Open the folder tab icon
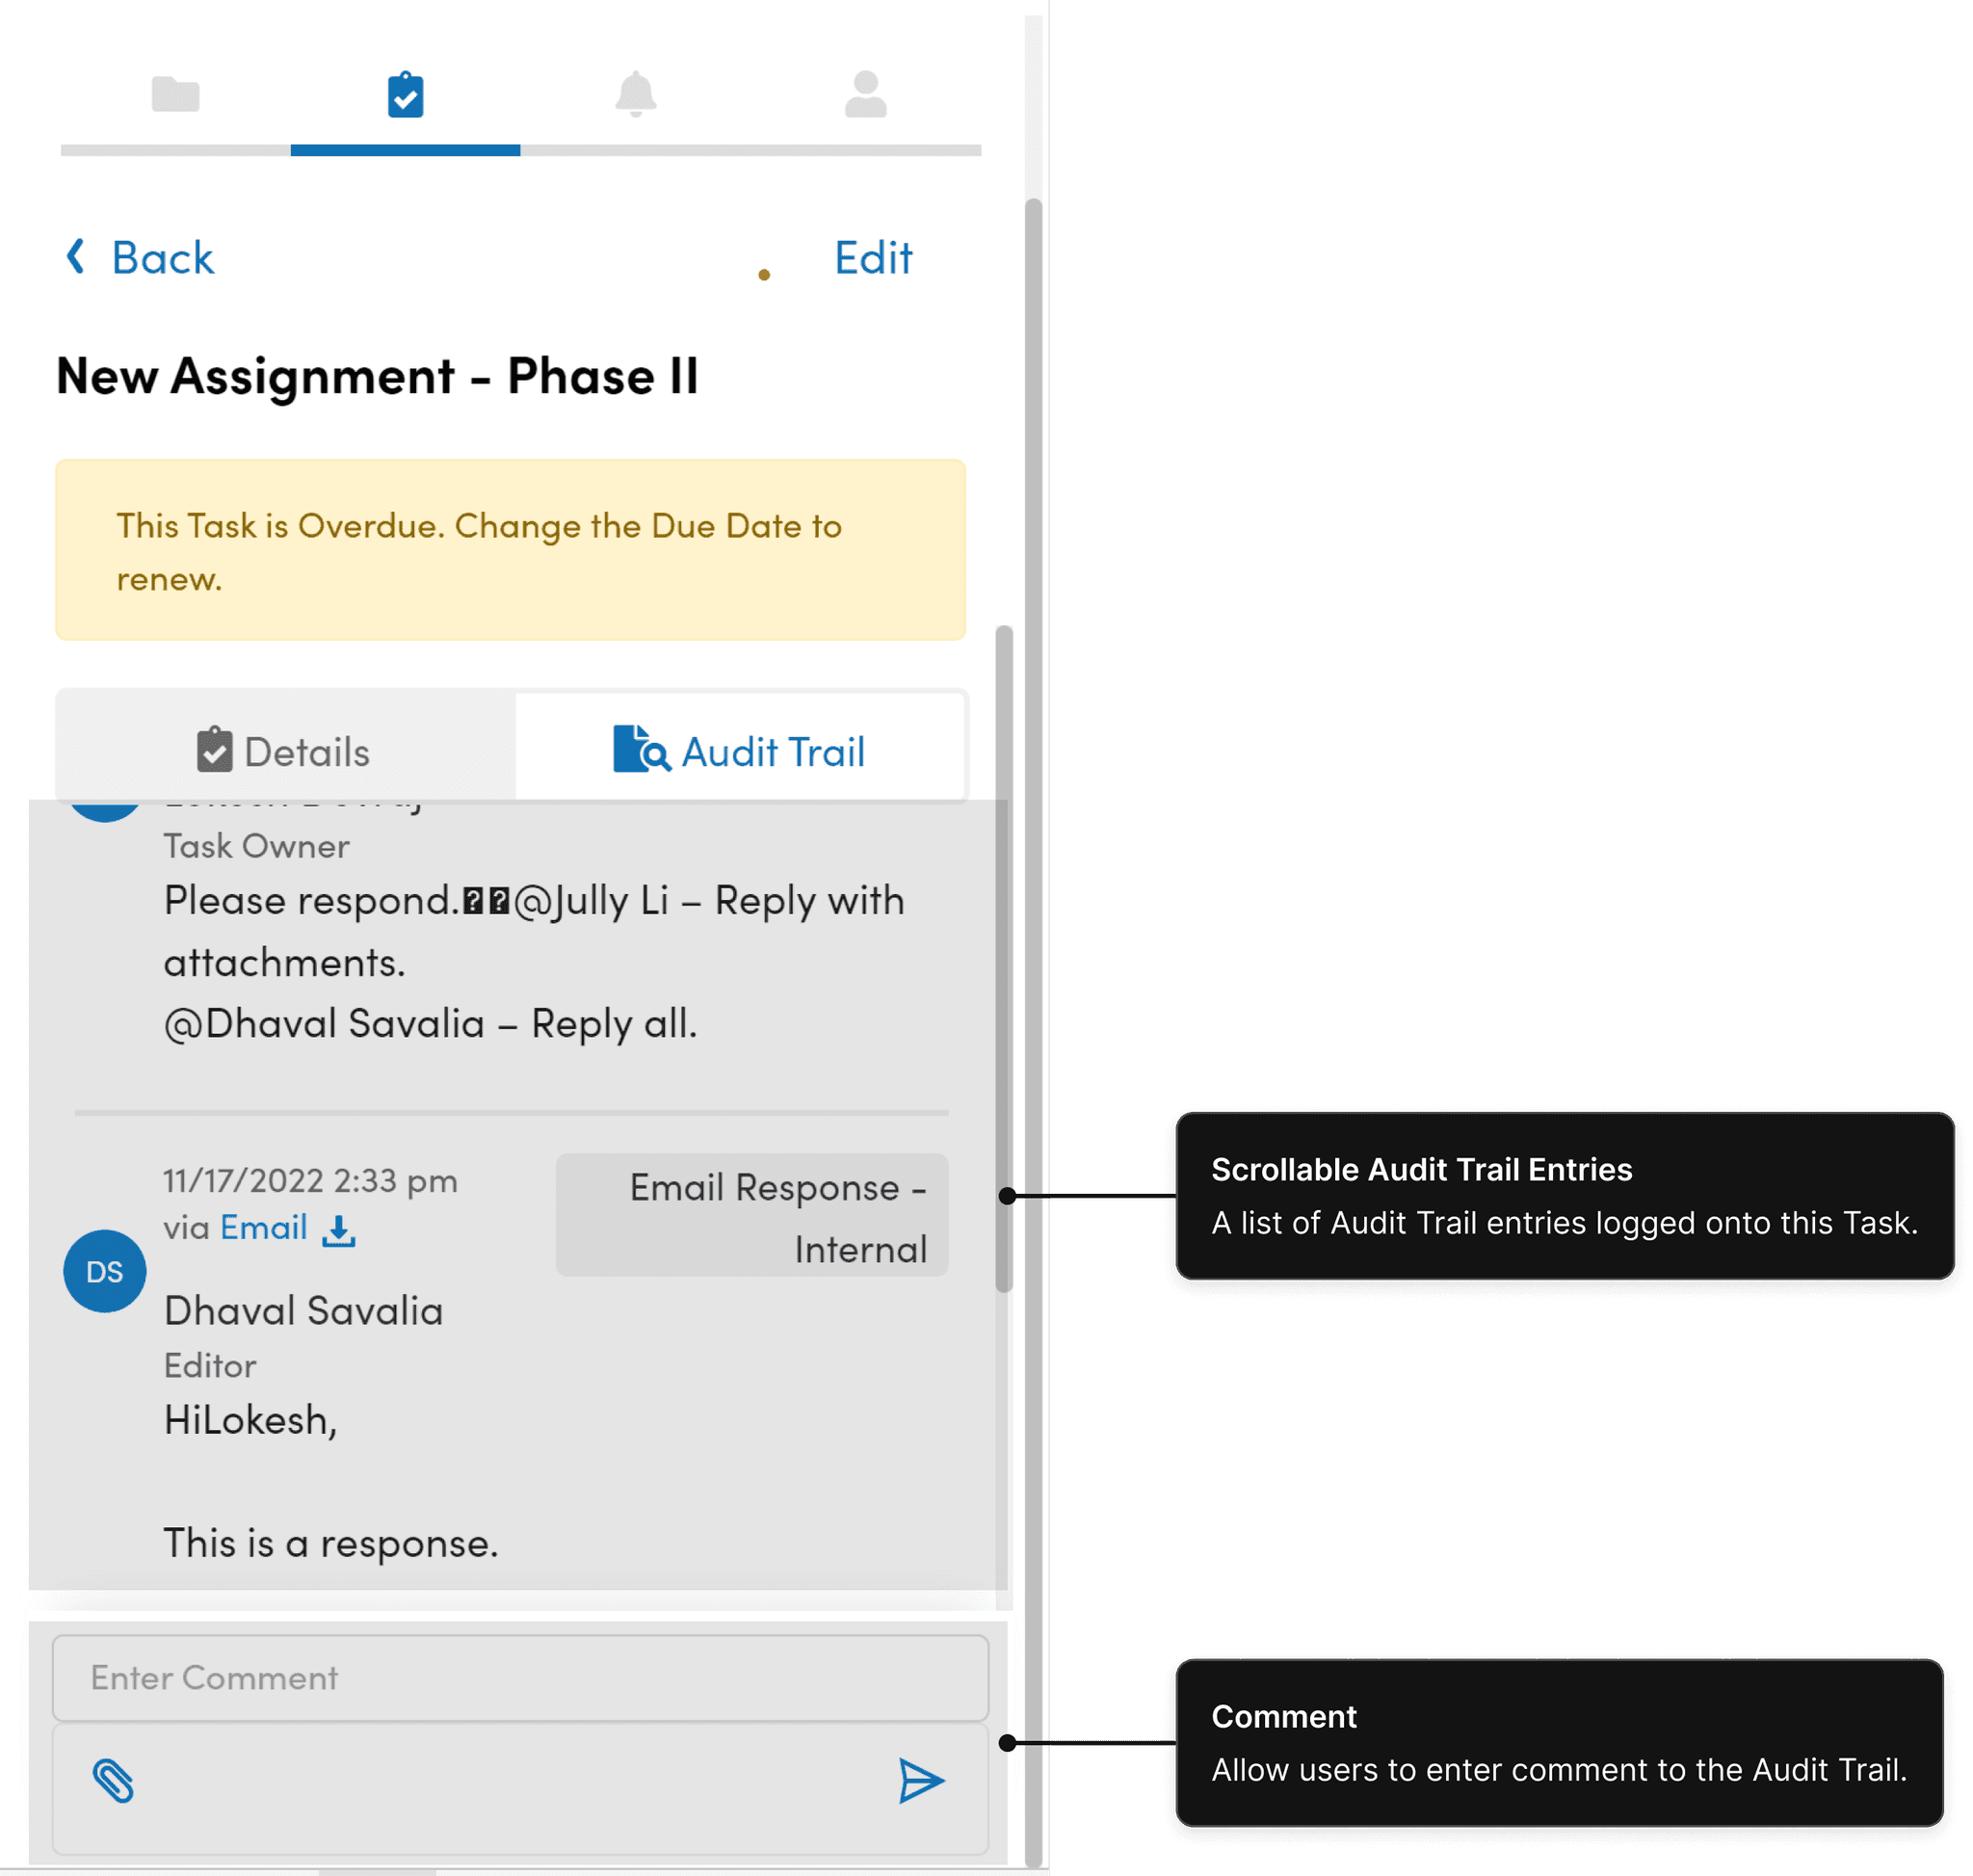 click(x=175, y=95)
